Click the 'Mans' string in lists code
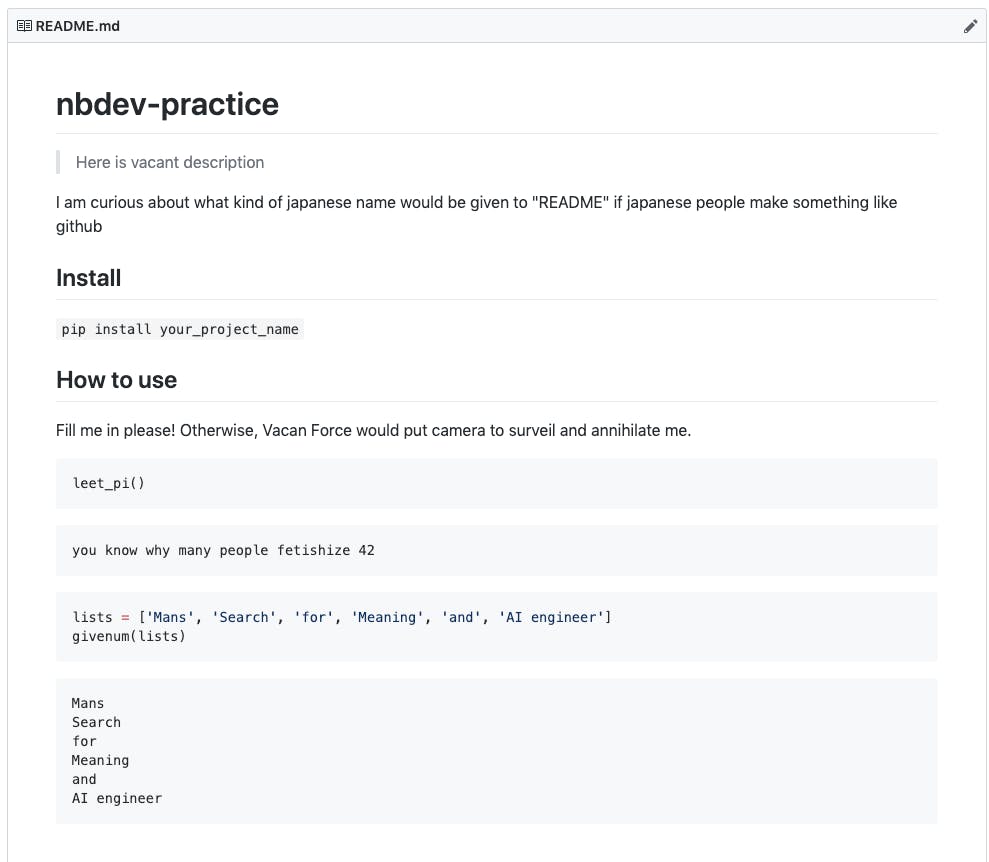The width and height of the screenshot is (989, 862). point(173,617)
